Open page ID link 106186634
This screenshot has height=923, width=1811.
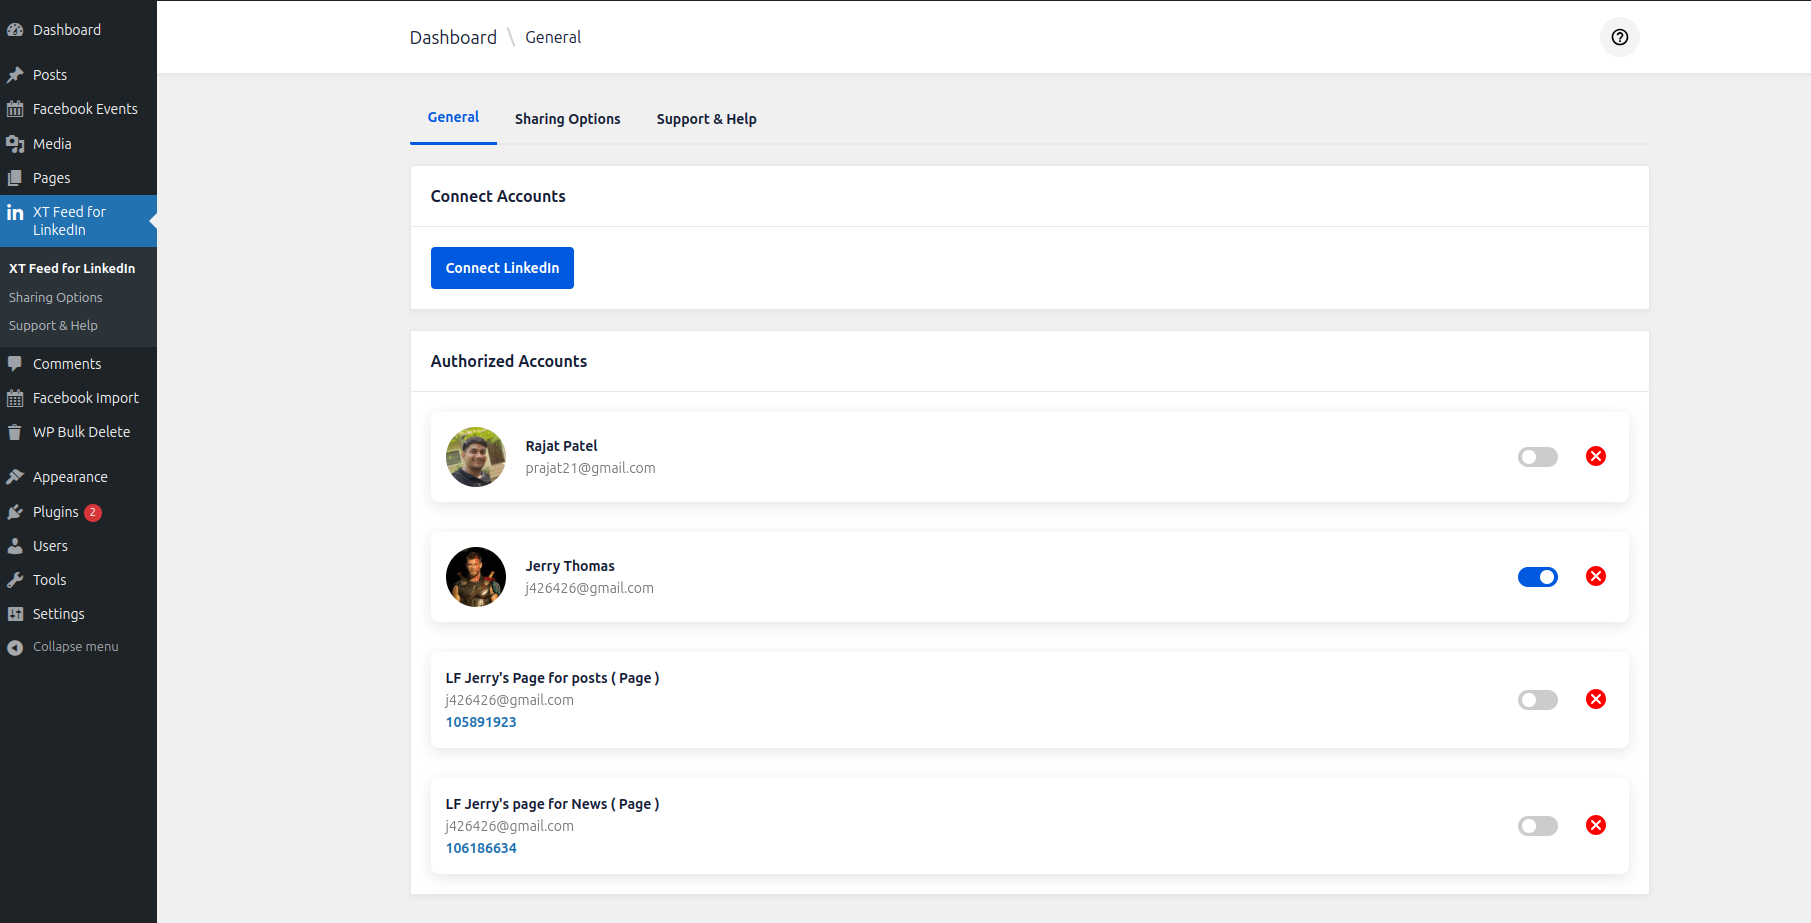pos(481,848)
